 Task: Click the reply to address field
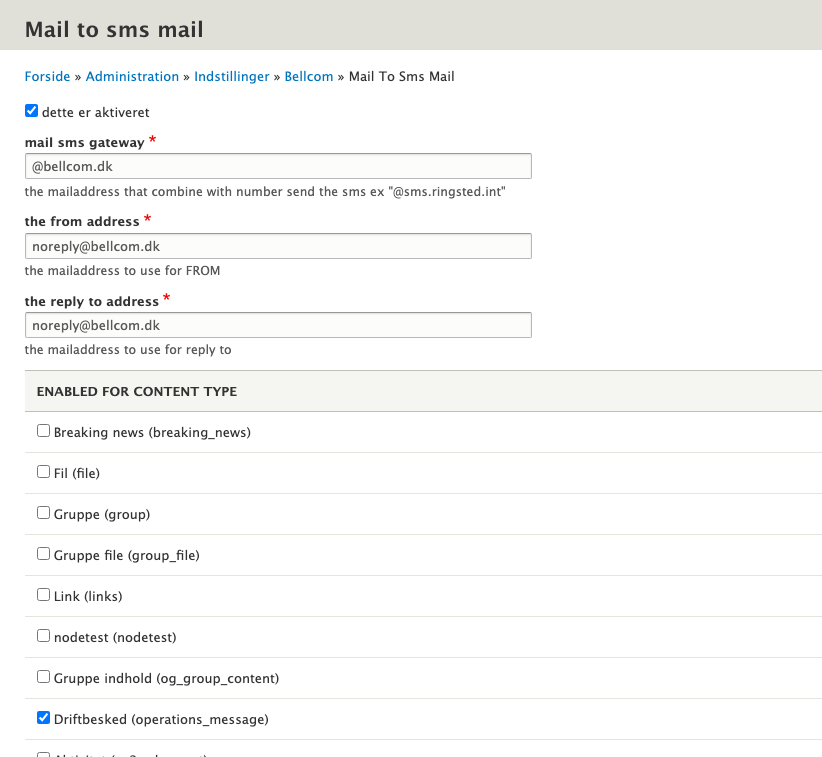click(278, 326)
